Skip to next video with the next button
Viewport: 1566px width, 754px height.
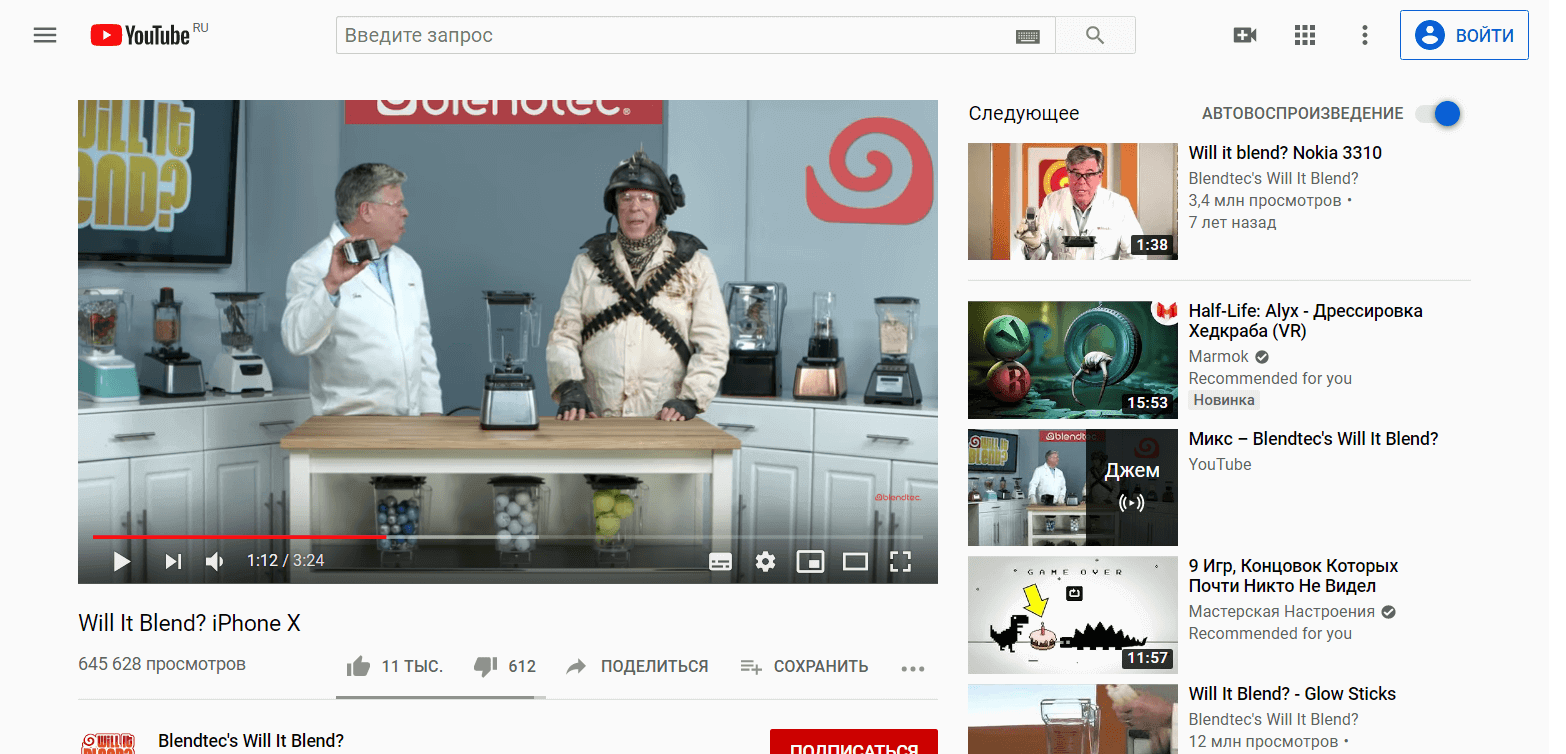click(x=173, y=561)
